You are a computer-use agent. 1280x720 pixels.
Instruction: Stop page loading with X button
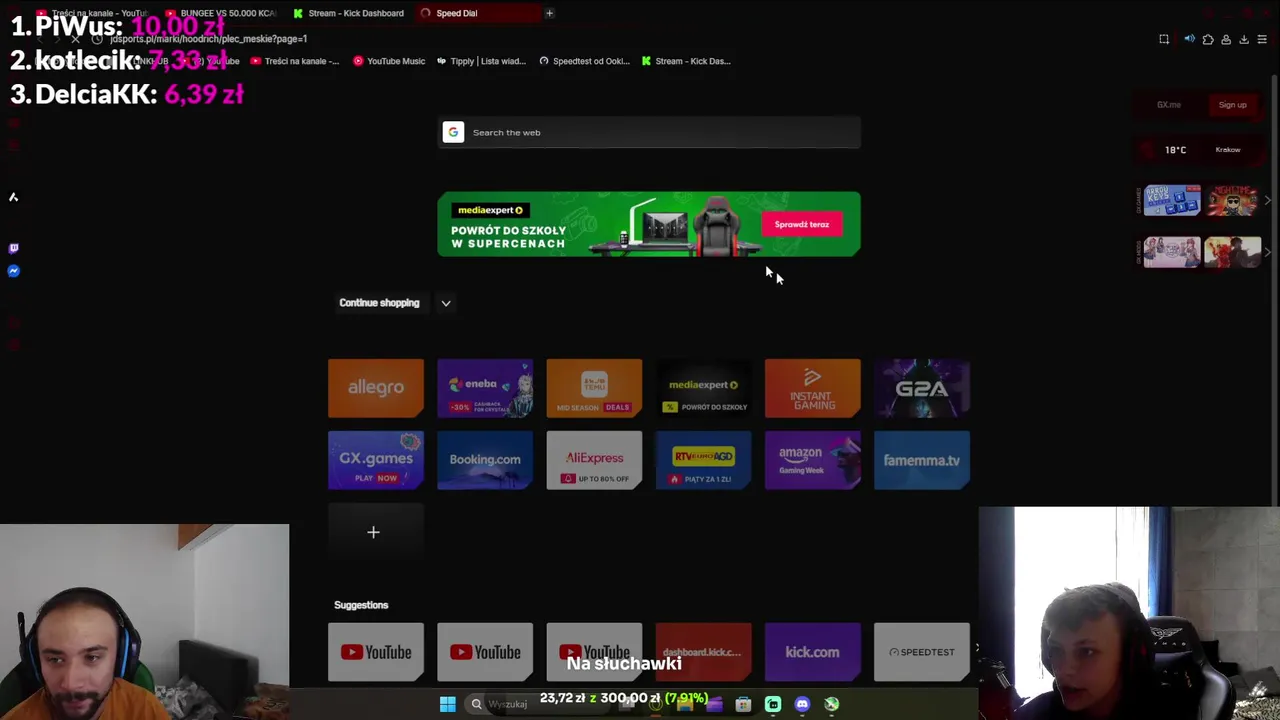pyautogui.click(x=76, y=39)
